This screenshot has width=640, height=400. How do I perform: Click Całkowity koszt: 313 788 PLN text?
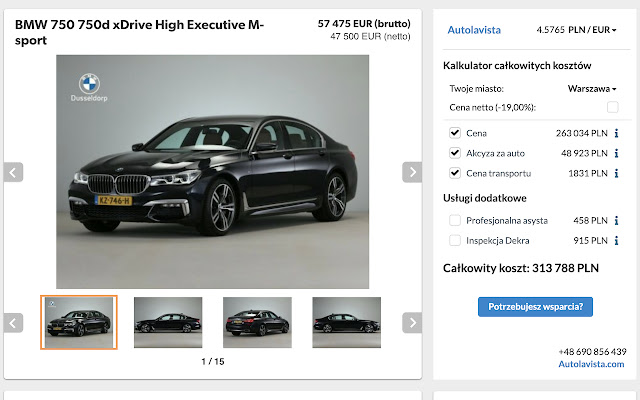coord(521,268)
